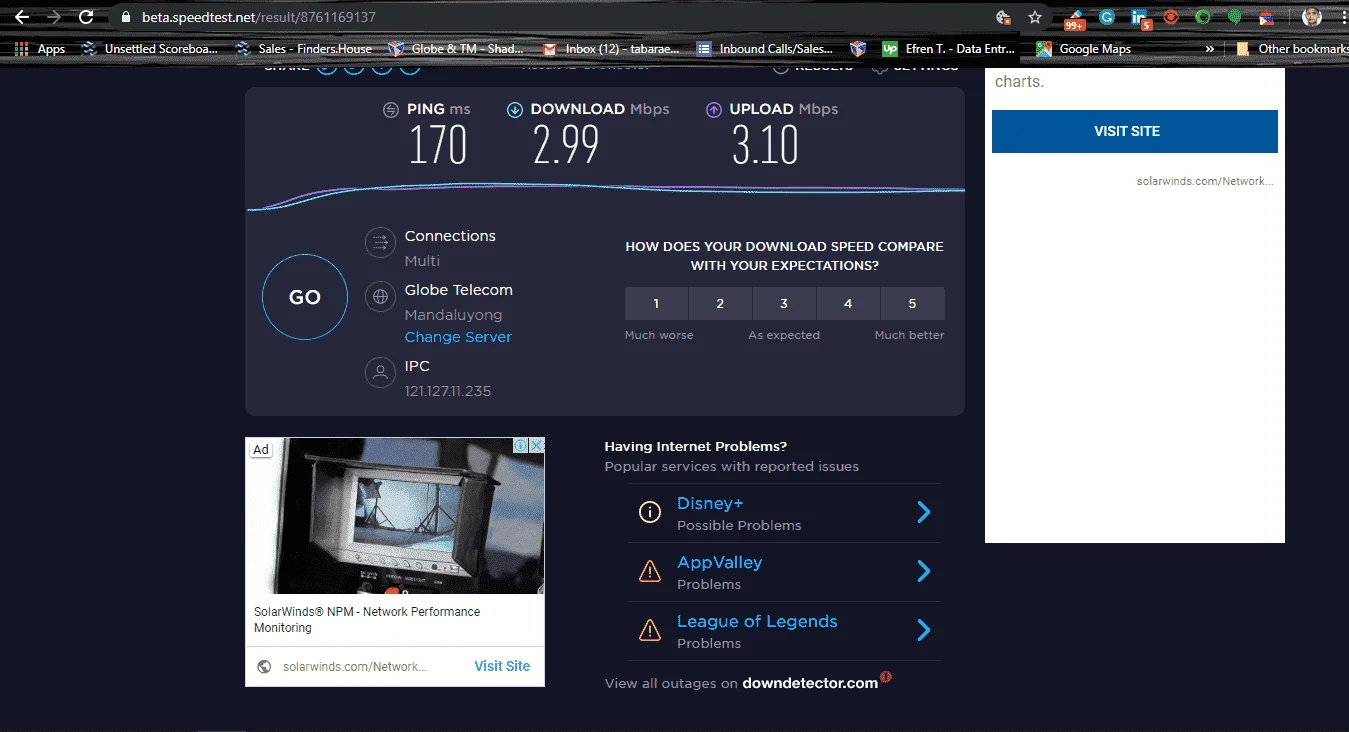Screen dimensions: 1349x732
Task: Expand the League of Legends row chevron
Action: (x=924, y=630)
